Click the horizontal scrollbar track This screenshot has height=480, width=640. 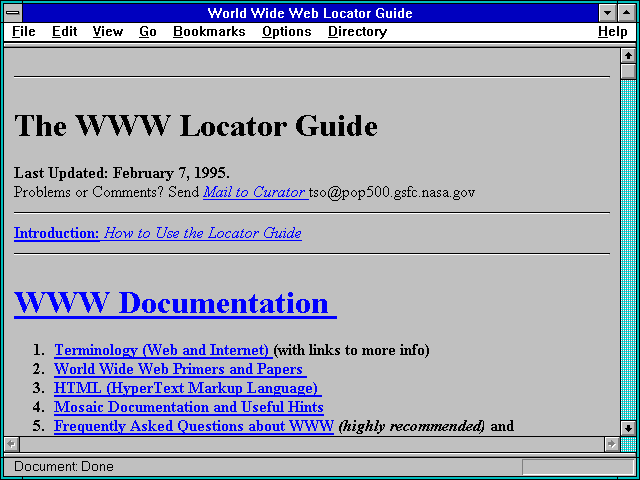(311, 444)
